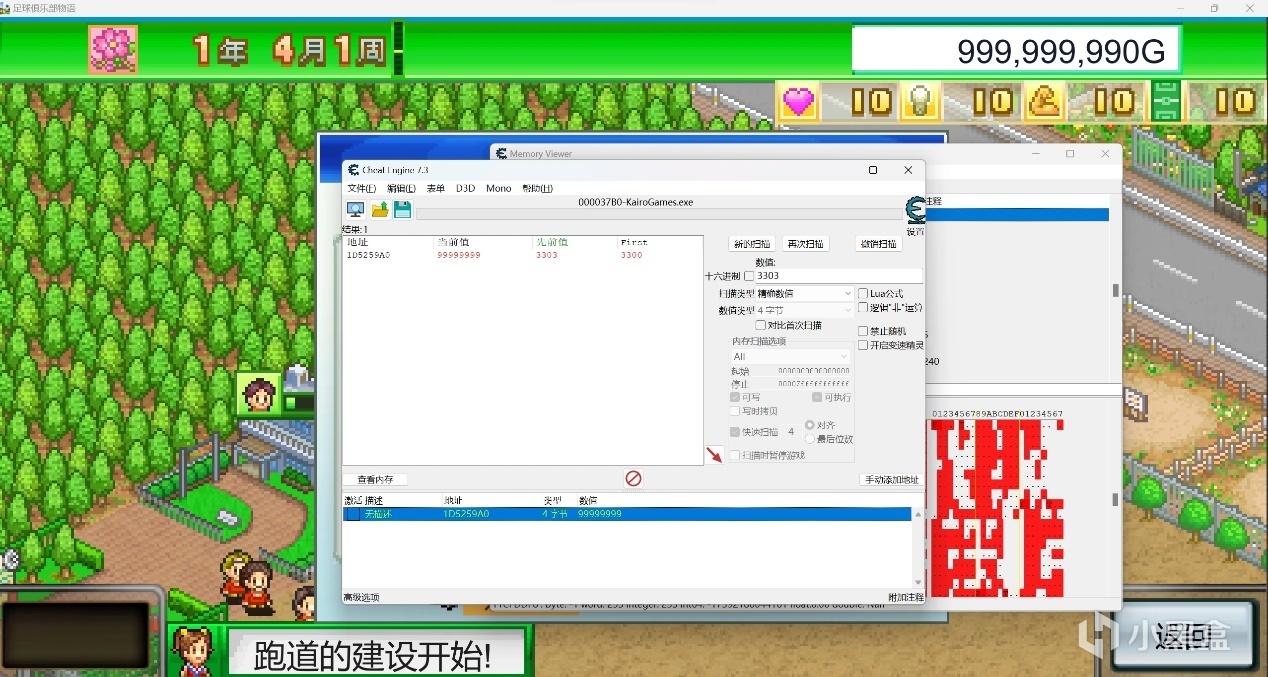
Task: Toggle 可执行 checkbox
Action: click(817, 397)
